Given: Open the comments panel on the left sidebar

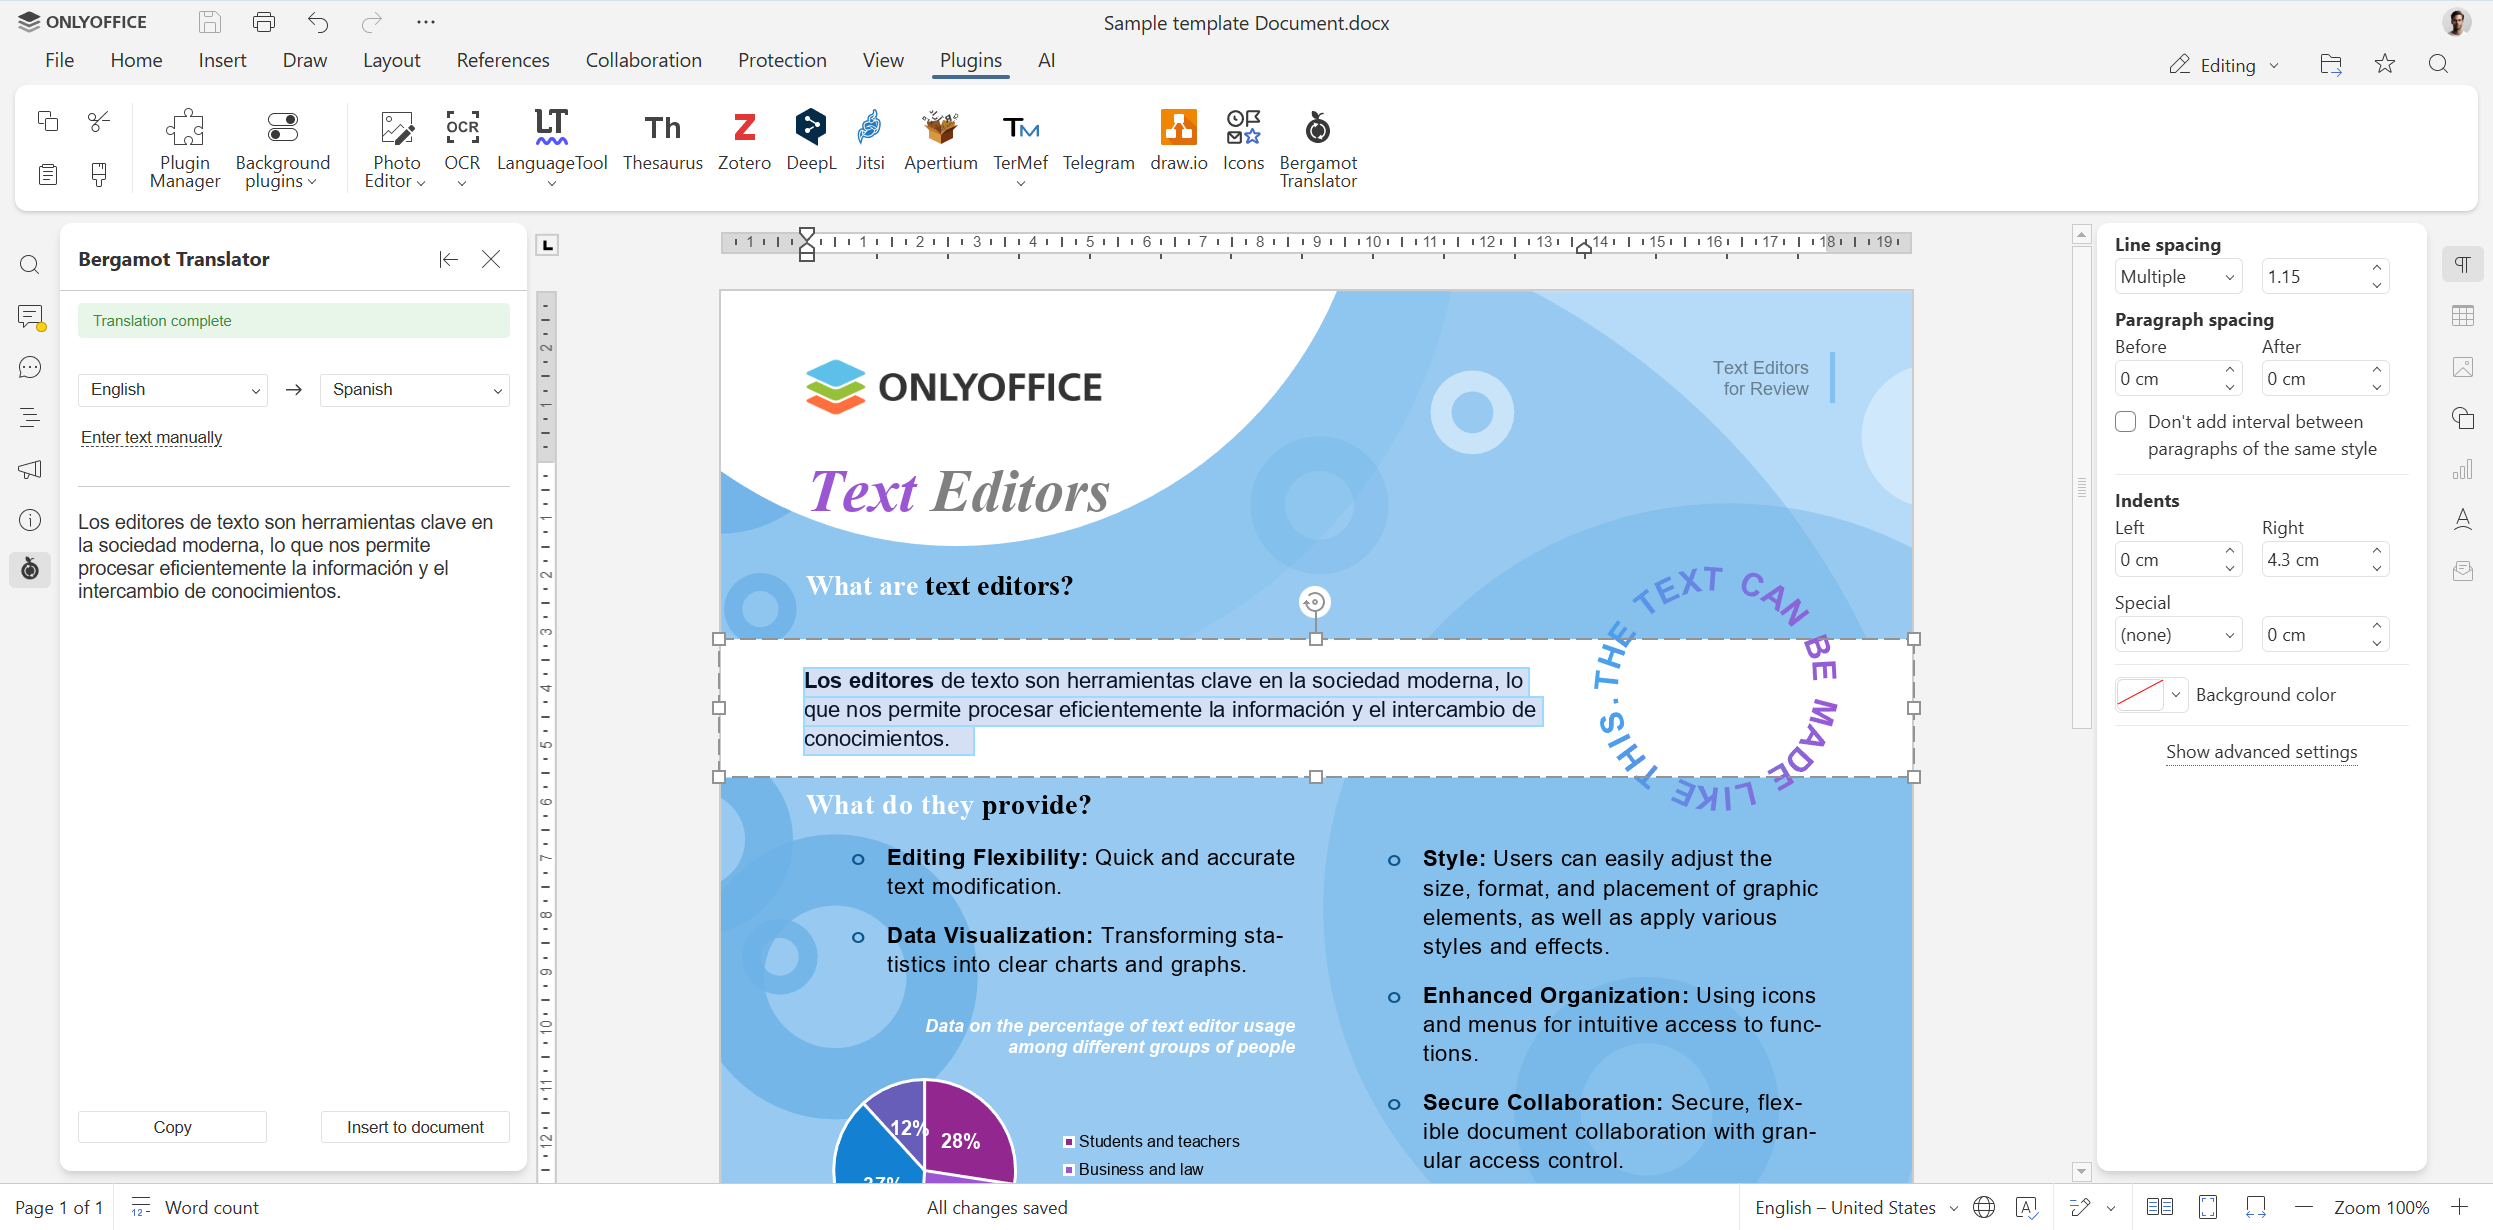Looking at the screenshot, I should (29, 317).
